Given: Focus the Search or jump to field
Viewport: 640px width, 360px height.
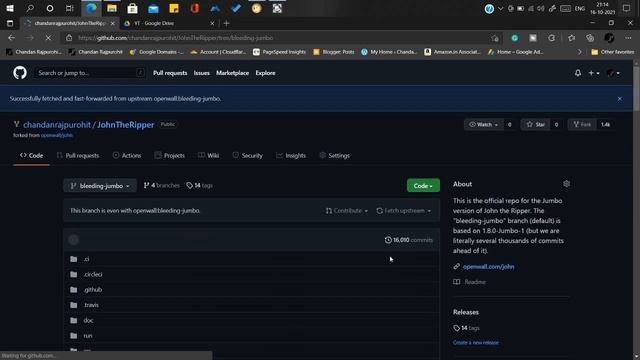Looking at the screenshot, I should (x=90, y=73).
